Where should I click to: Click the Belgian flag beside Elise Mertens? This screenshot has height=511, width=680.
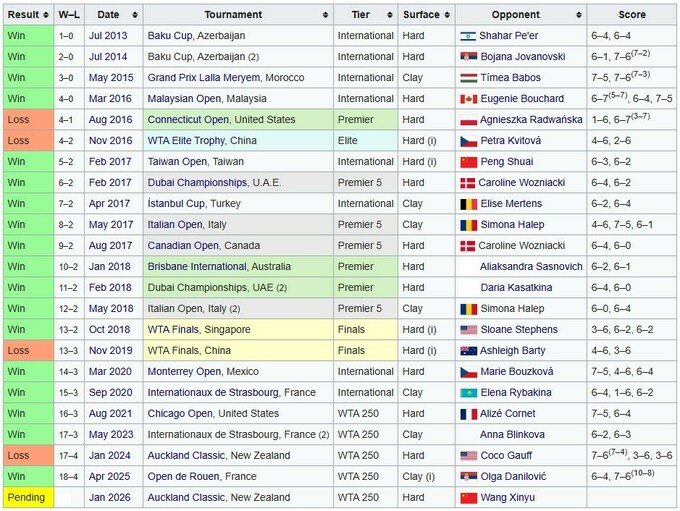(x=468, y=204)
